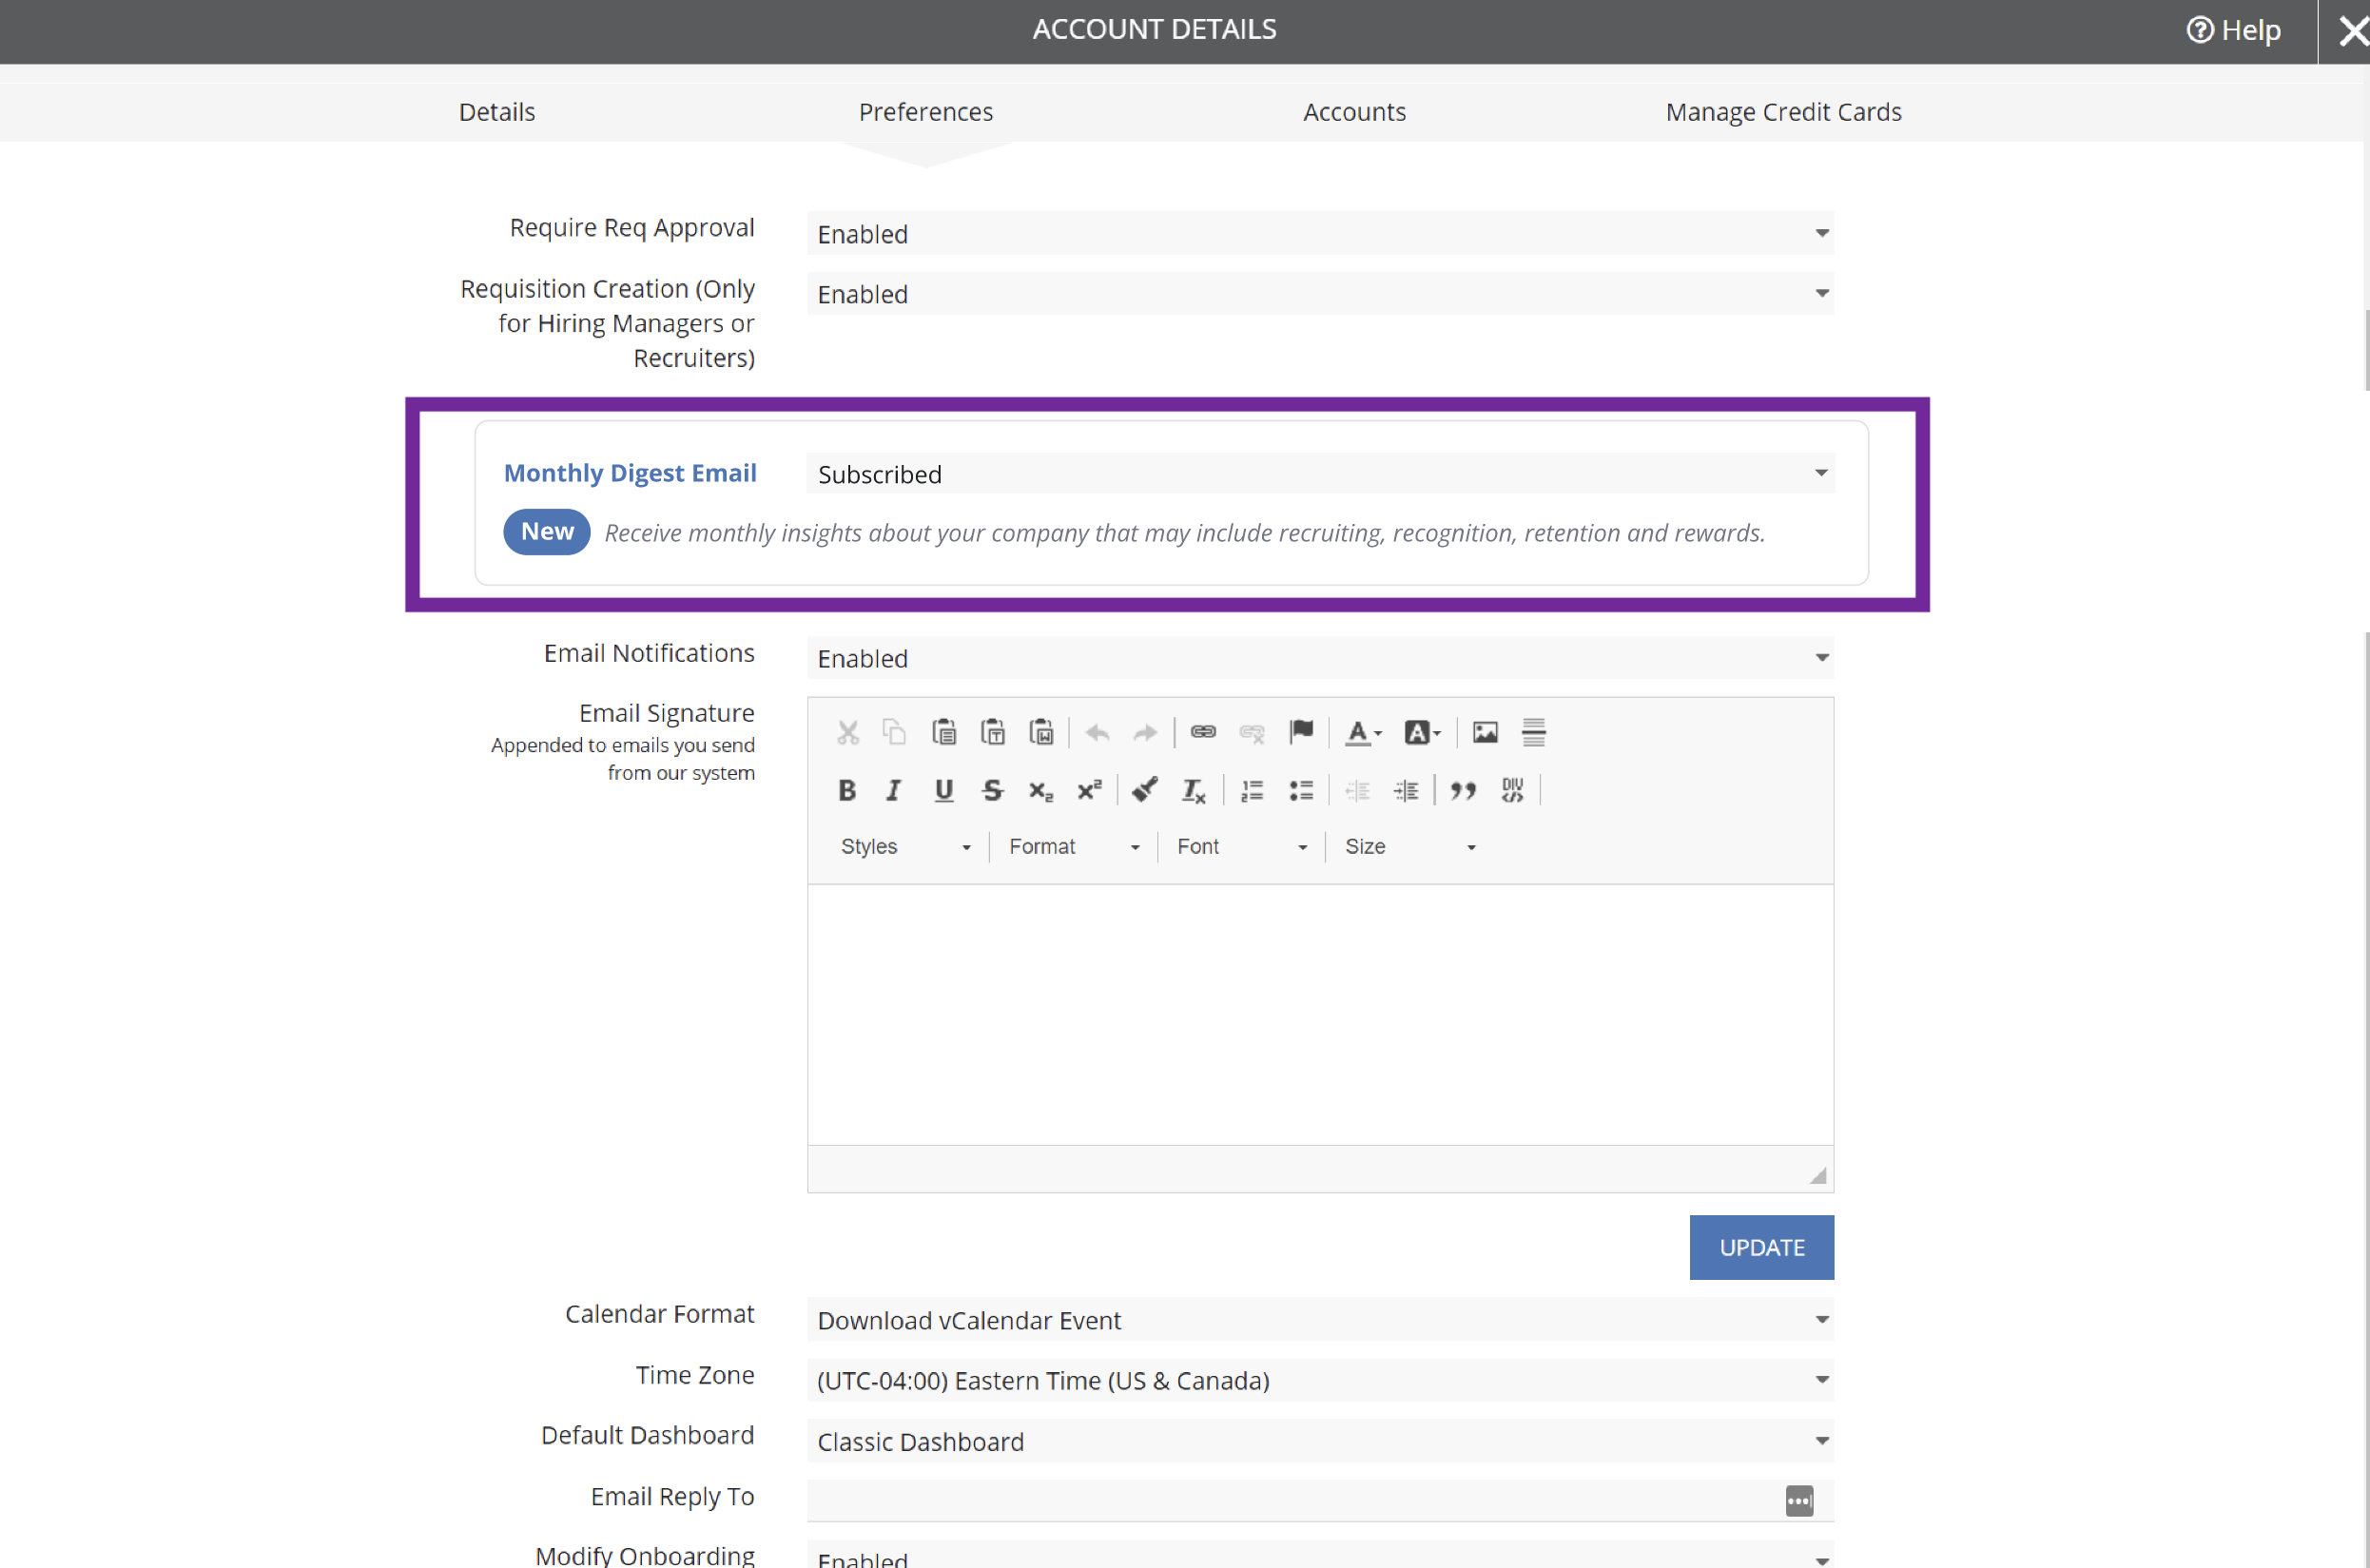The width and height of the screenshot is (2370, 1568).
Task: Open the Help link
Action: point(2233,30)
